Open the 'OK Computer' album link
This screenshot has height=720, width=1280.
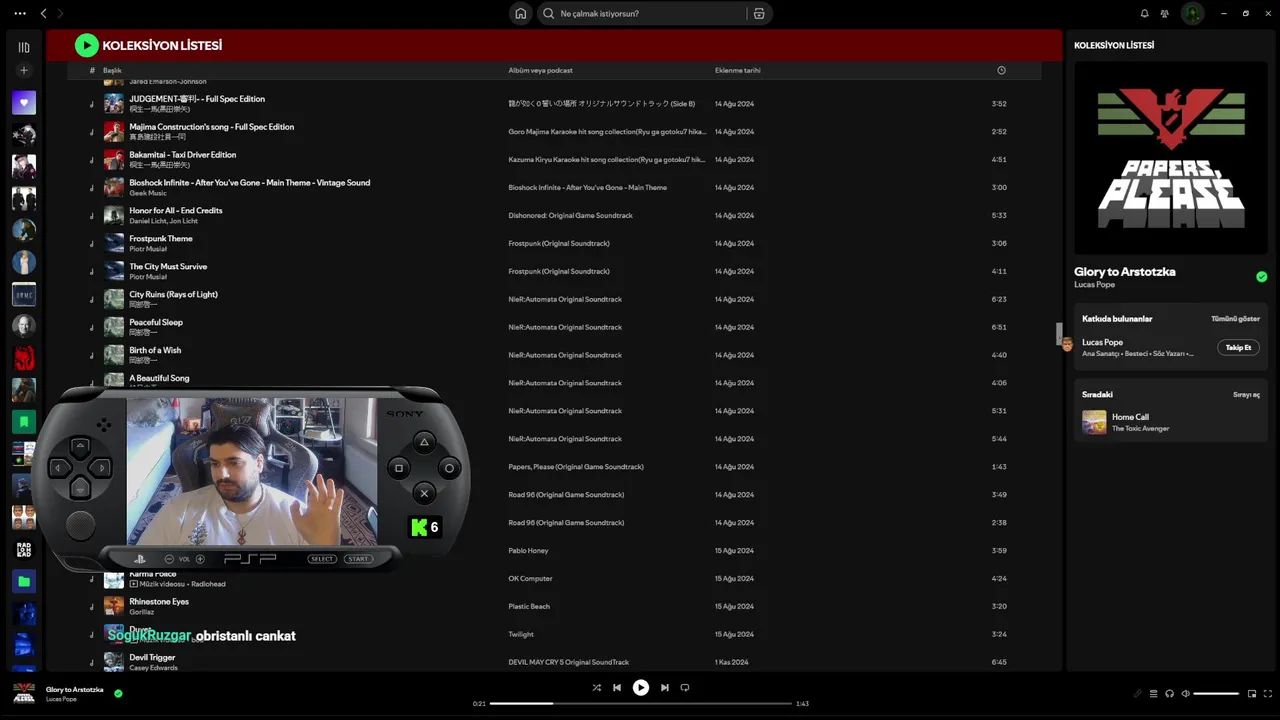coord(530,579)
